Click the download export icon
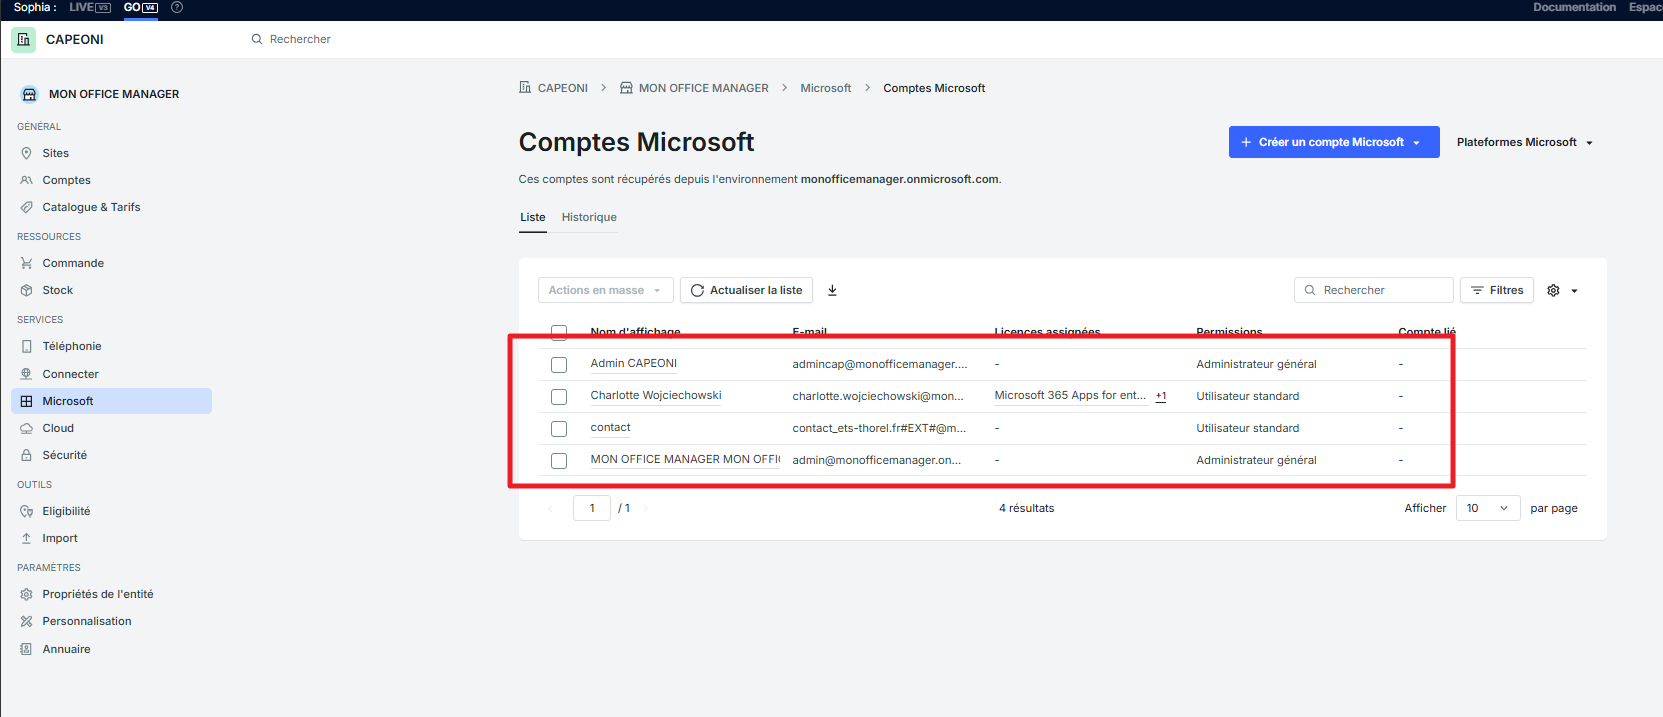The width and height of the screenshot is (1663, 717). (x=832, y=290)
